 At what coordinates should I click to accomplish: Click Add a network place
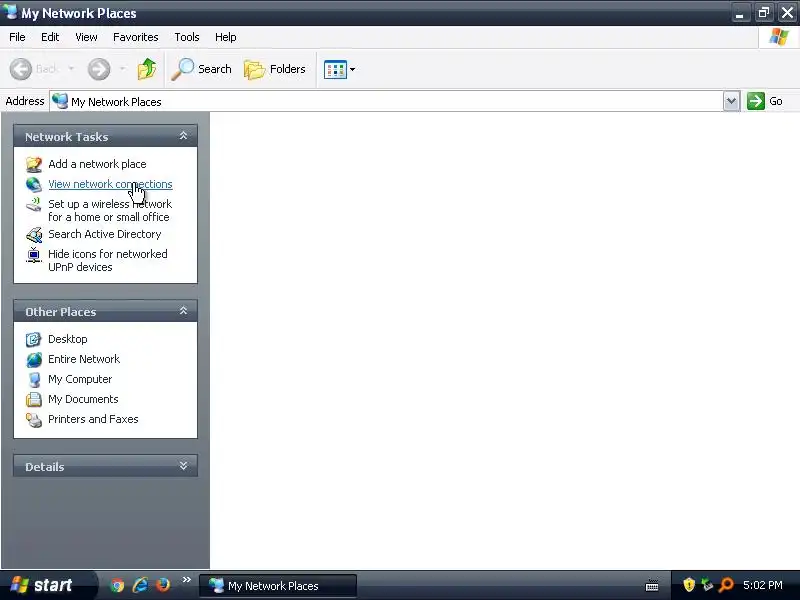pyautogui.click(x=97, y=164)
